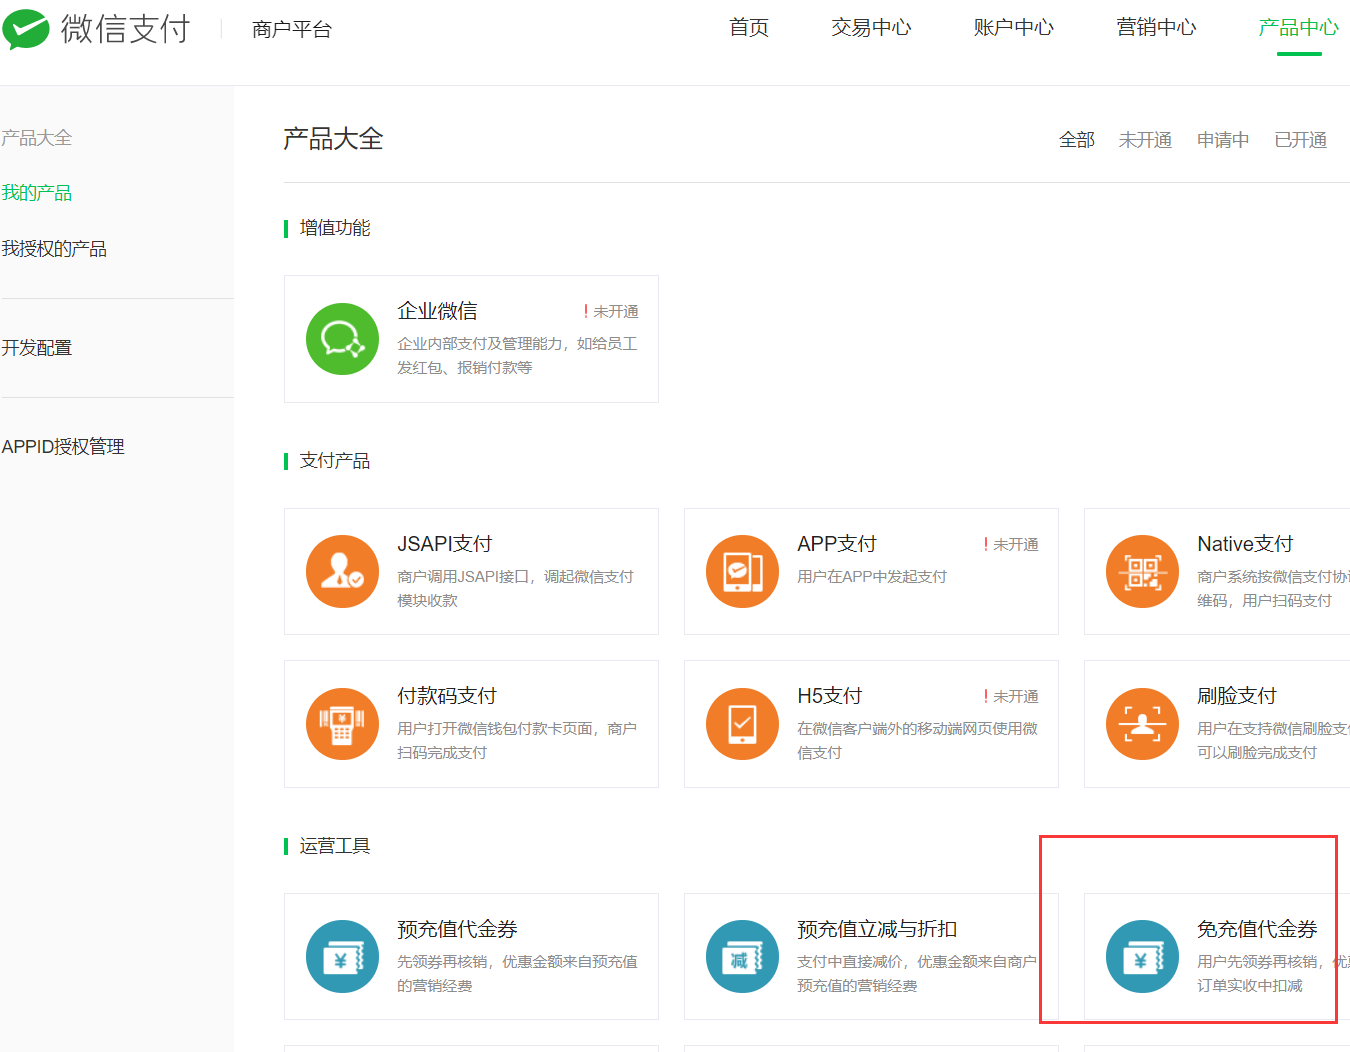Open the APP支付 product title
This screenshot has width=1350, height=1052.
837,544
